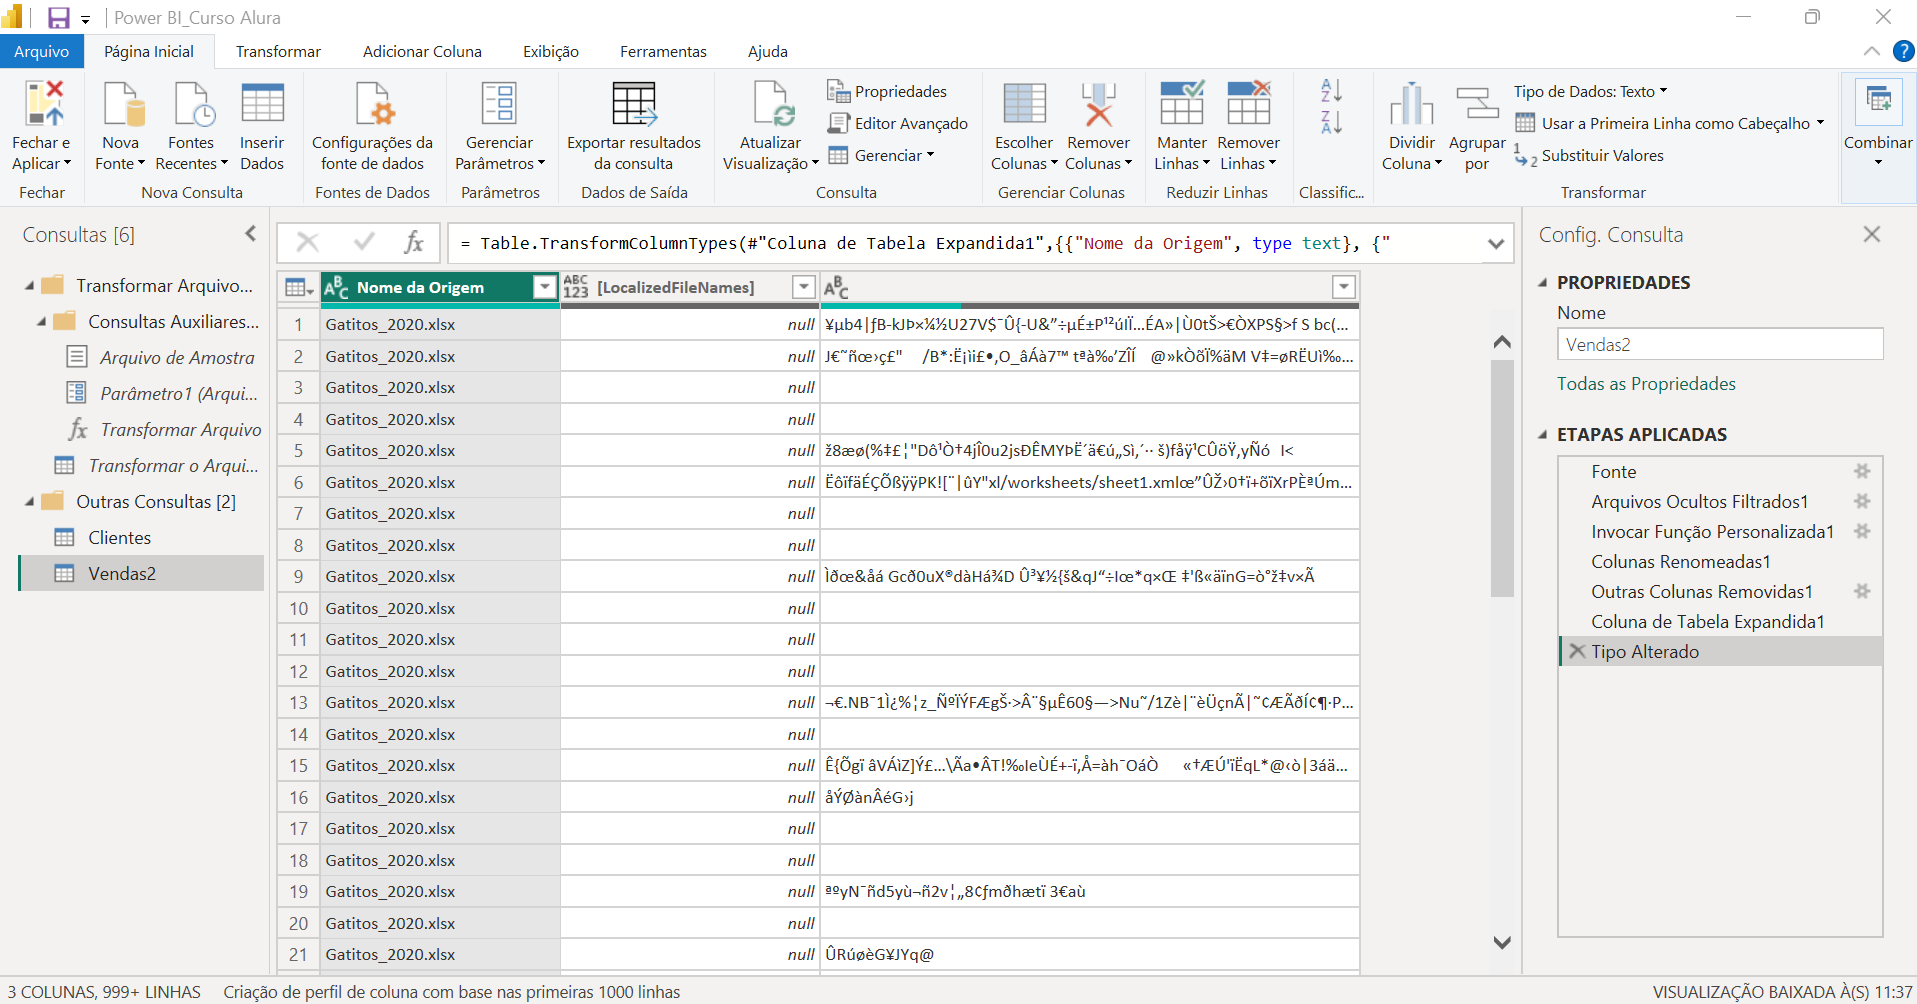The image size is (1917, 1004).
Task: Collapse the Outras Consultas group
Action: tap(30, 502)
